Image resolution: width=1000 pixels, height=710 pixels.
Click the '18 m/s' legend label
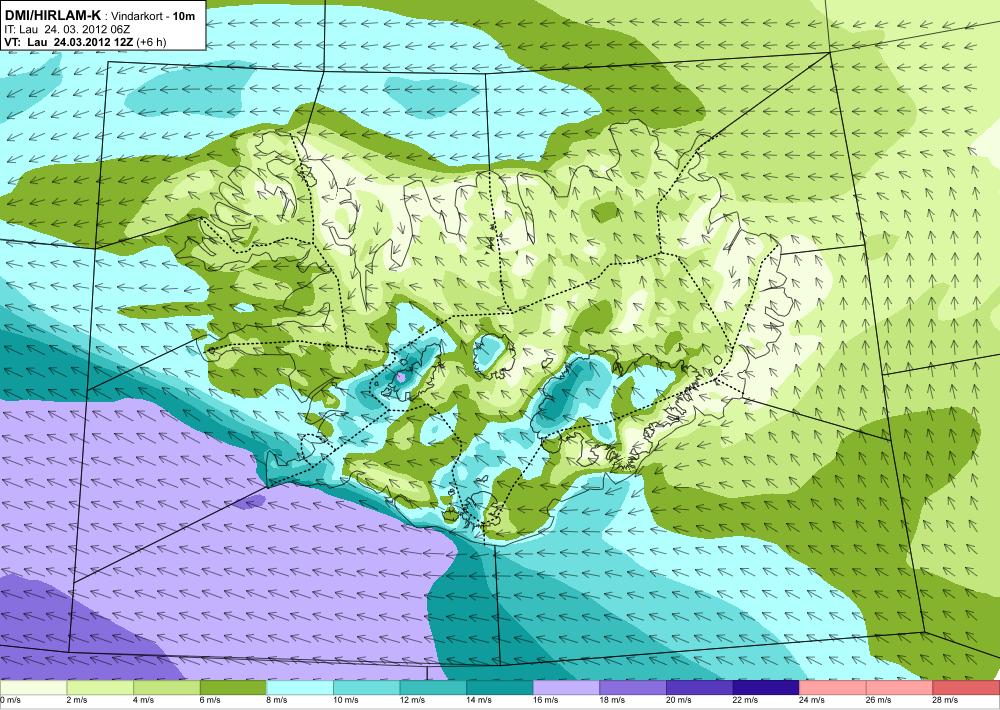pos(612,700)
